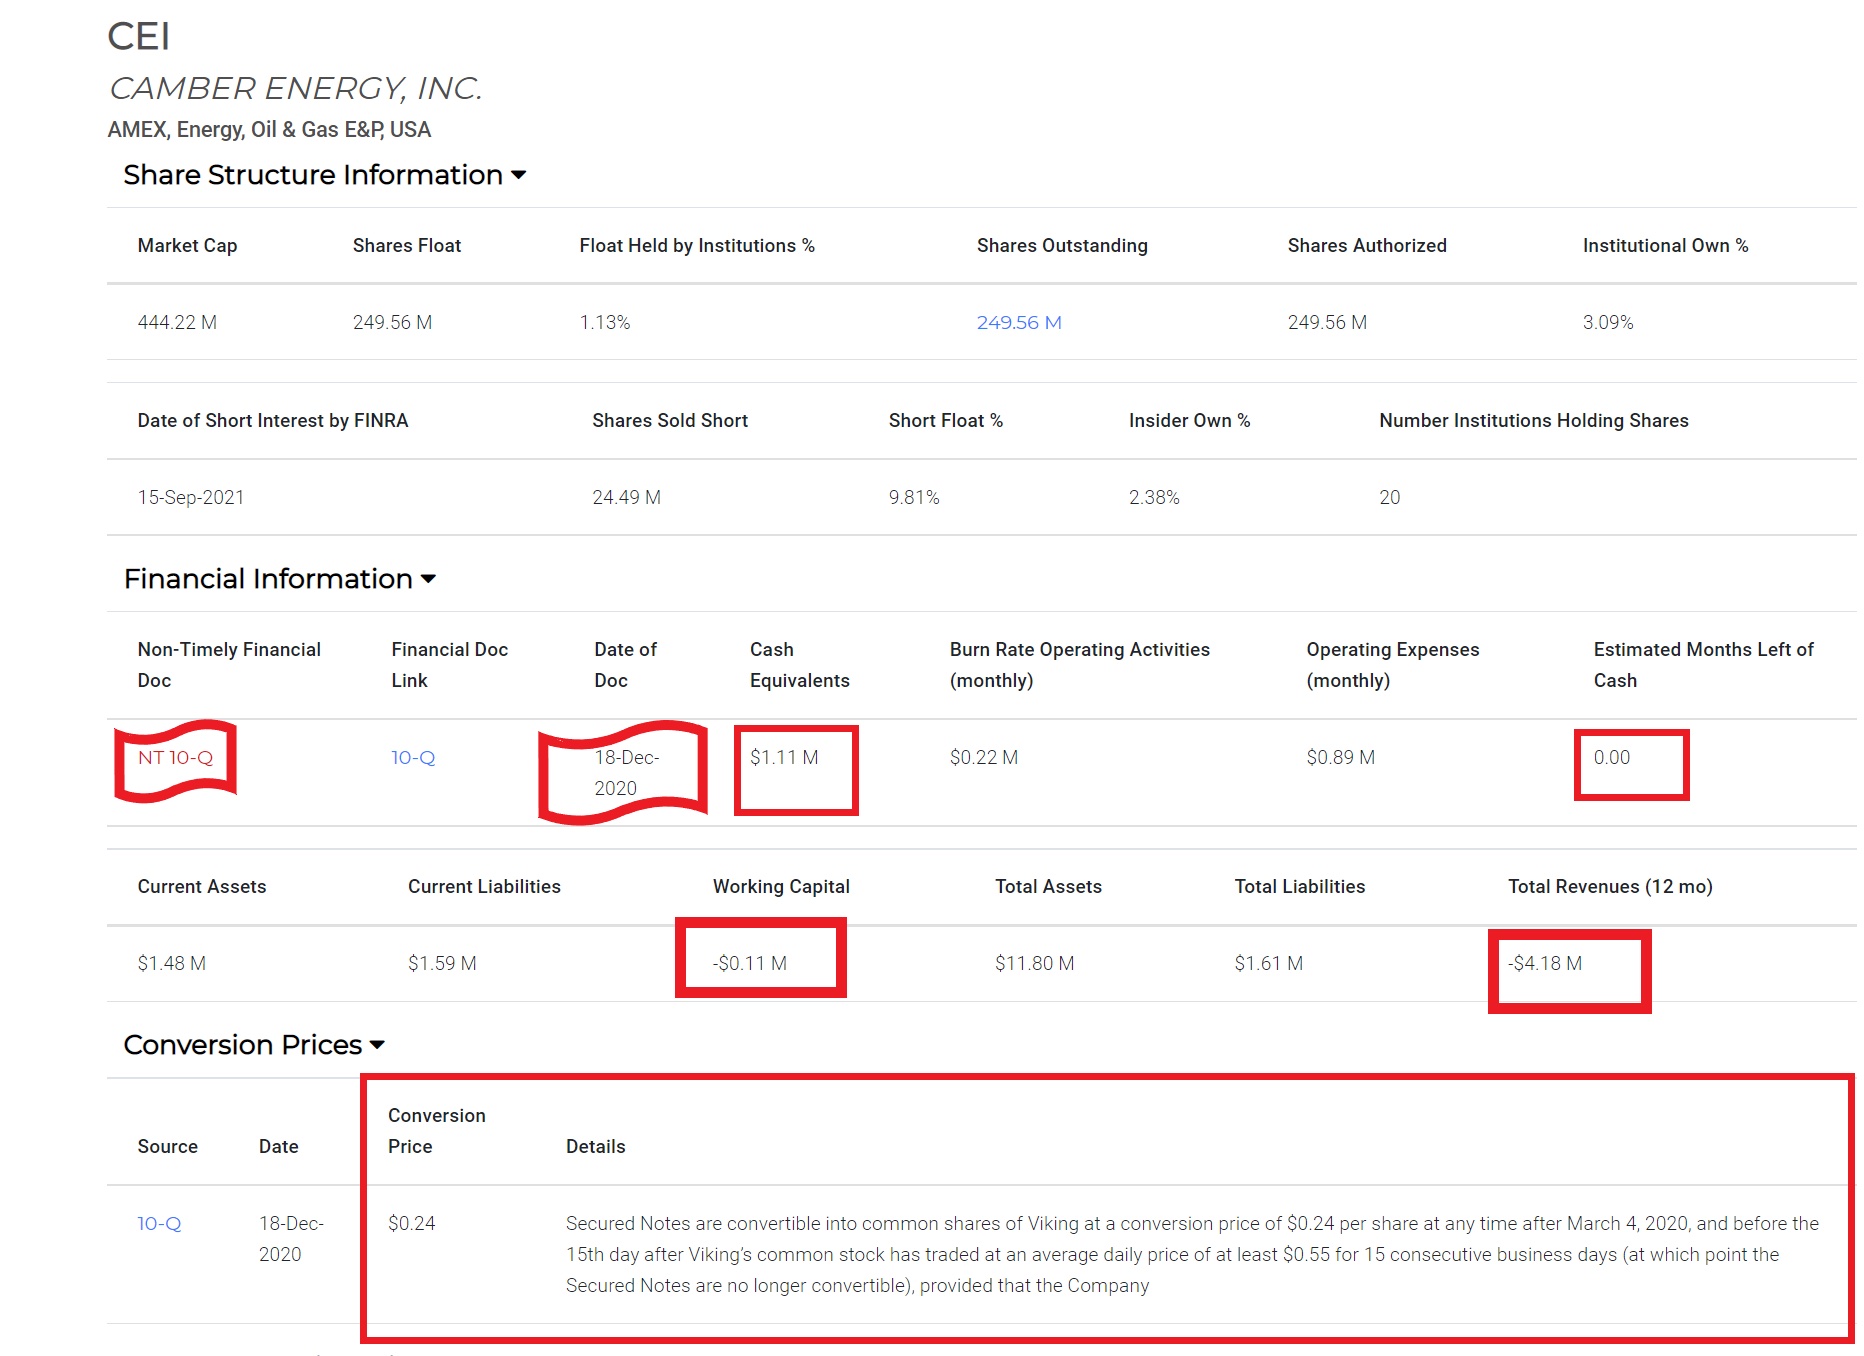Viewport: 1864px width, 1356px height.
Task: Click the Float Held by Institutions % header
Action: [x=697, y=246]
